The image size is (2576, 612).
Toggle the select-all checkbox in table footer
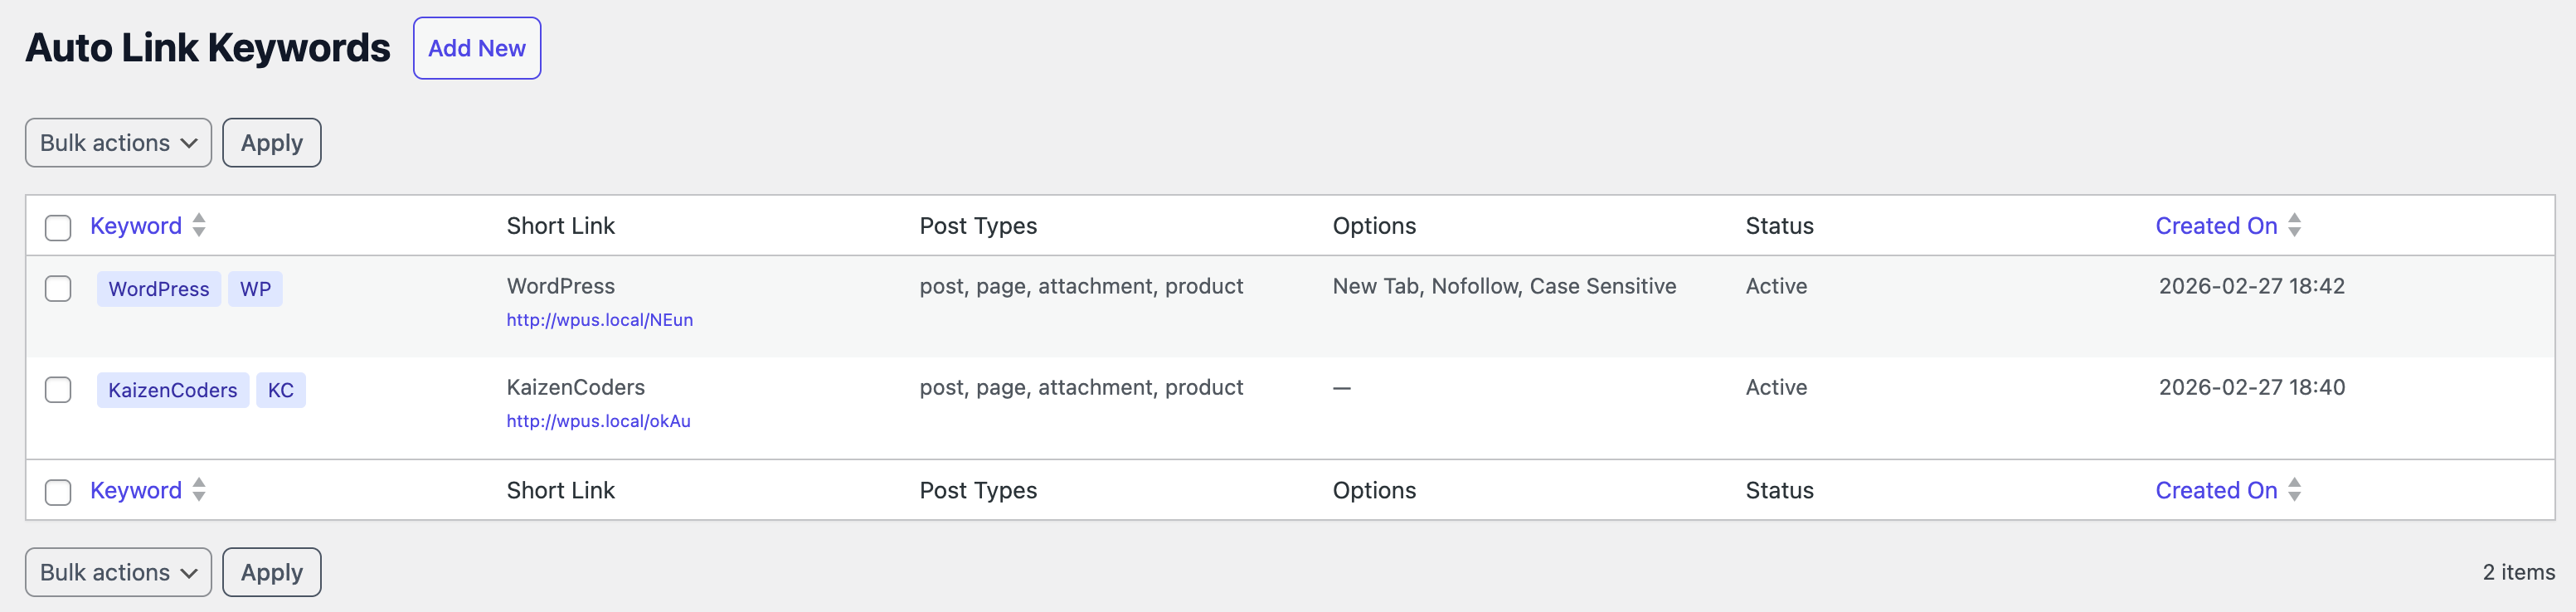[58, 492]
